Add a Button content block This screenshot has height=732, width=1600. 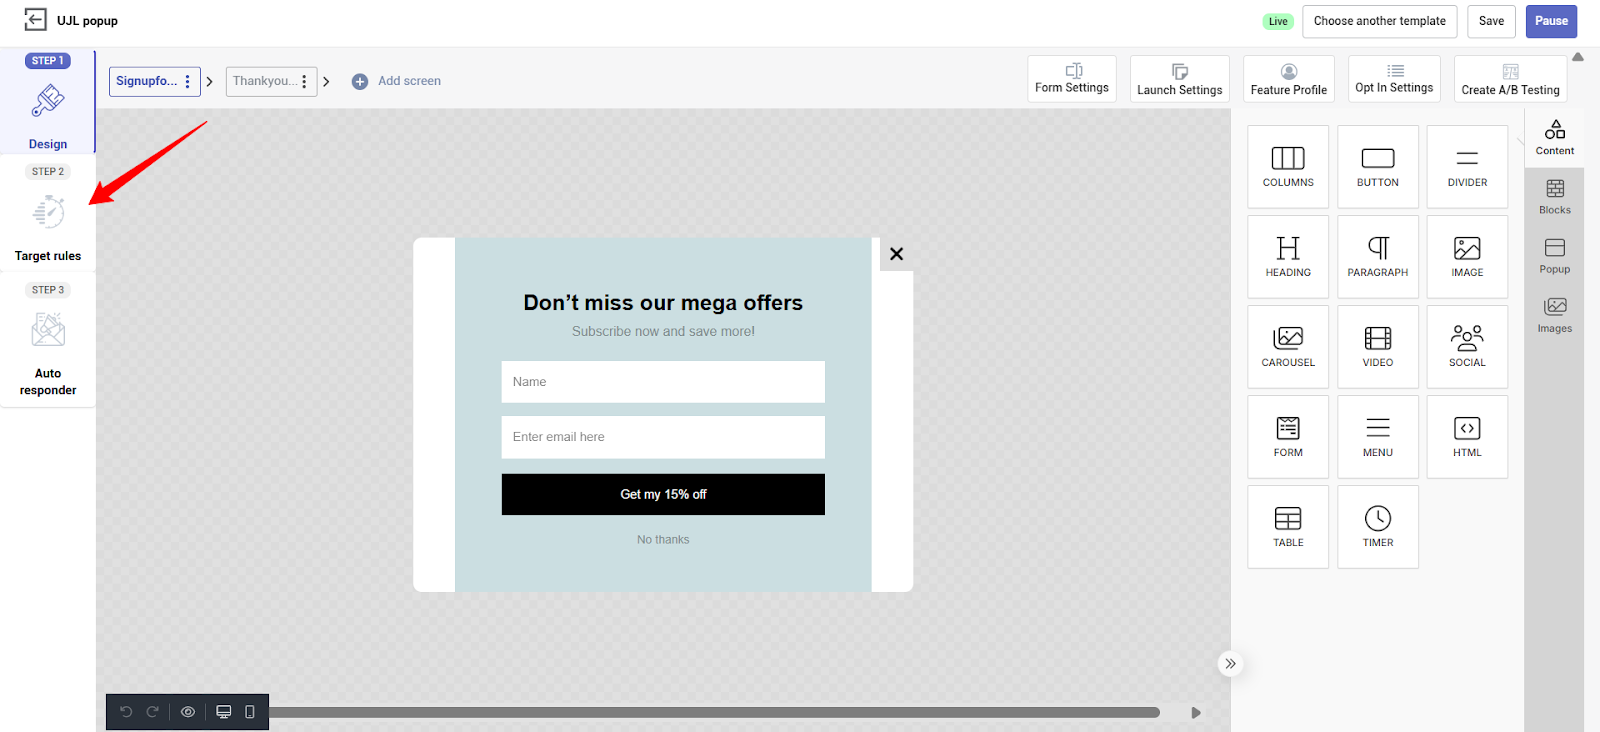coord(1378,167)
